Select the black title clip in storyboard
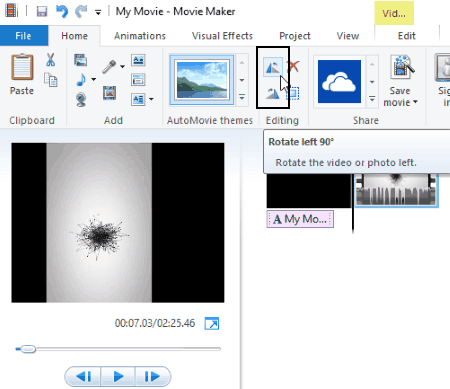 [308, 190]
